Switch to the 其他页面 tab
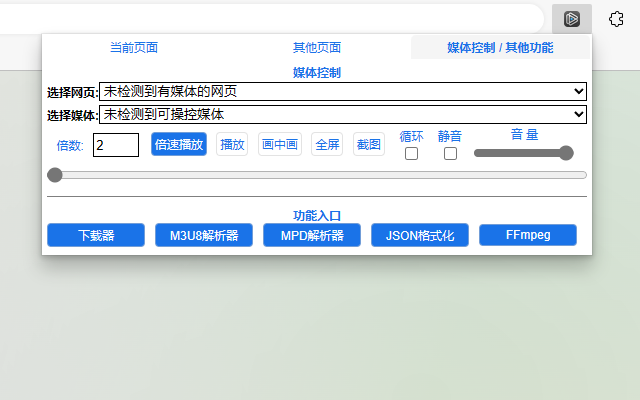This screenshot has width=640, height=400. [x=317, y=47]
